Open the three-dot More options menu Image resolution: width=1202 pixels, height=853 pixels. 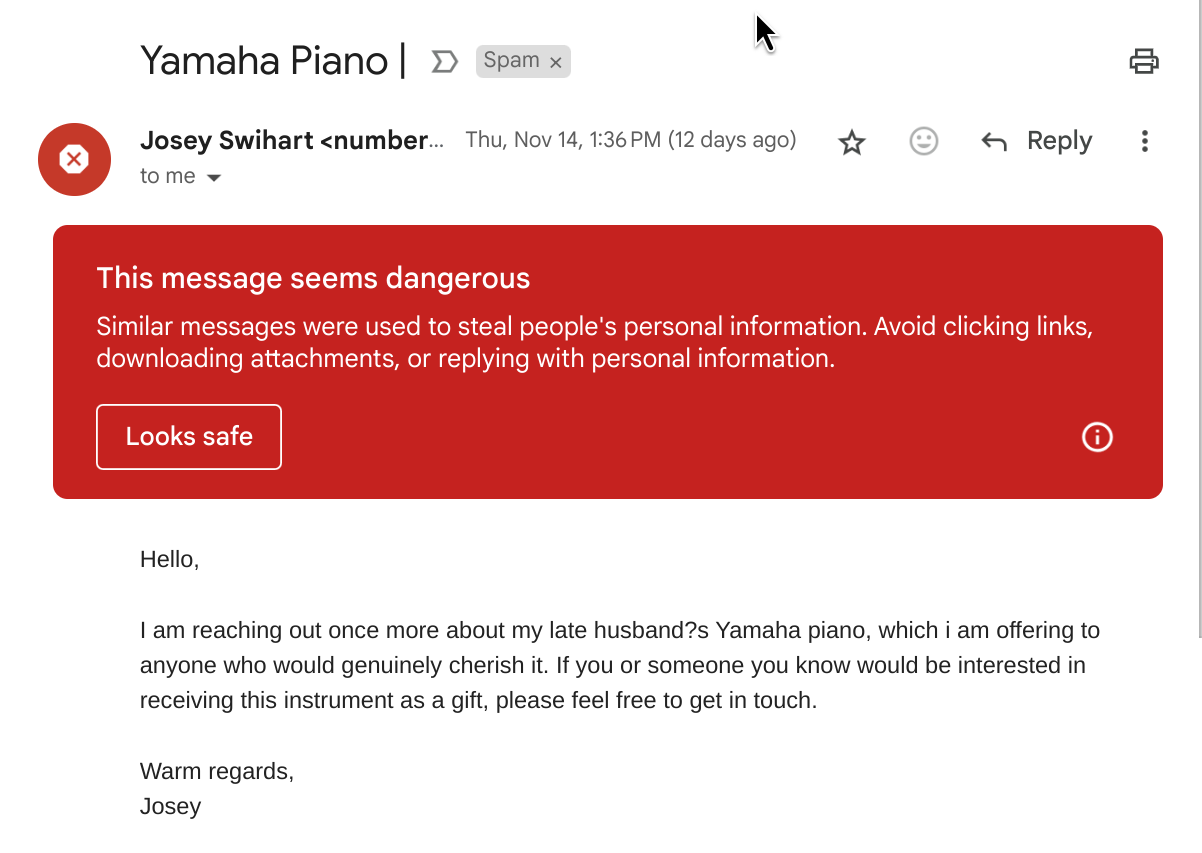pos(1145,142)
